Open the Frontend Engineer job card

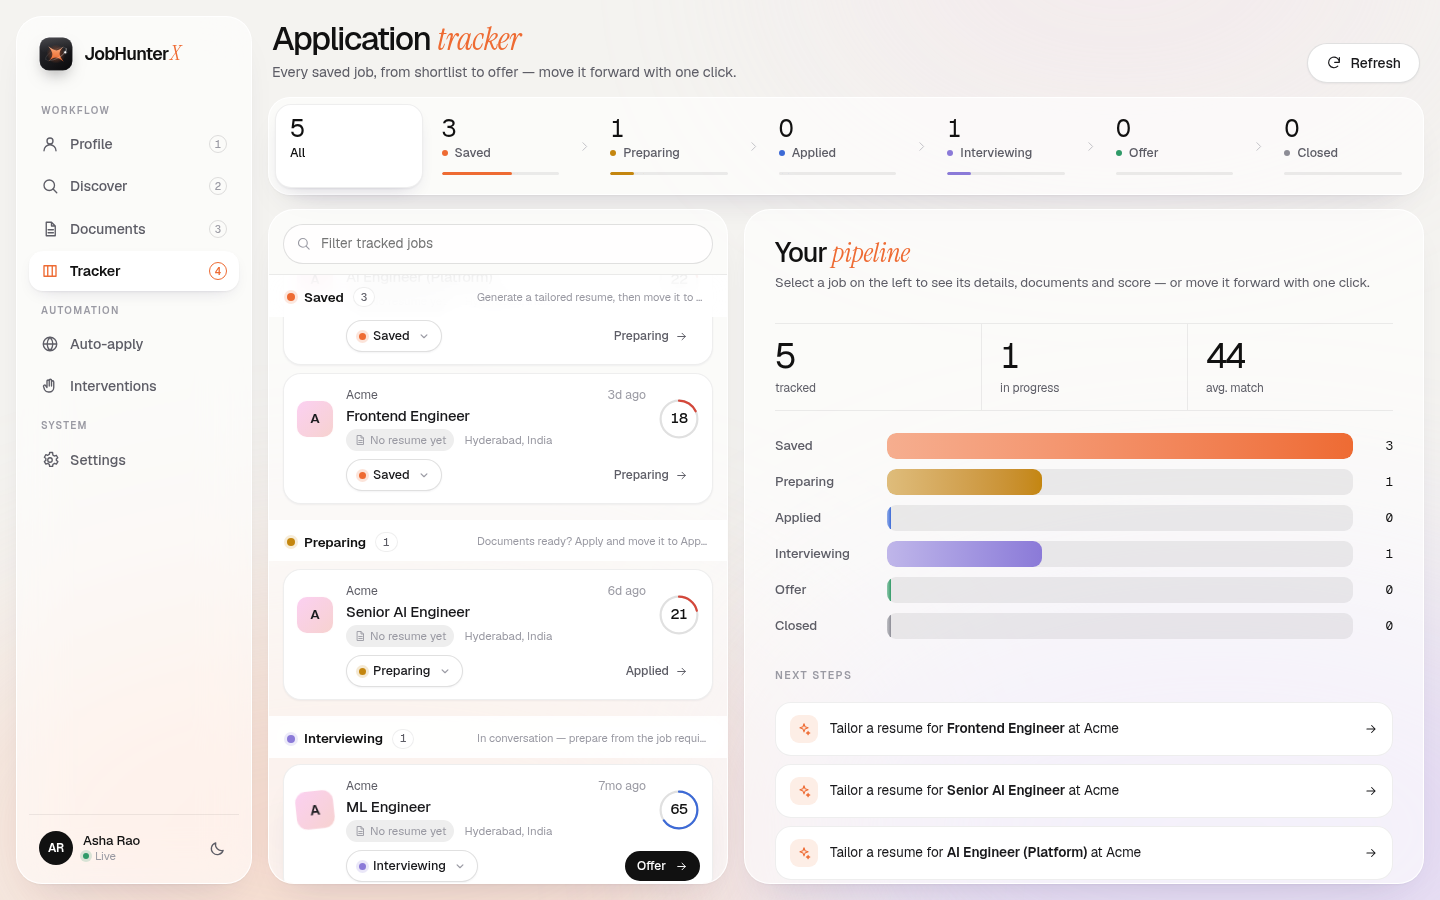click(498, 438)
